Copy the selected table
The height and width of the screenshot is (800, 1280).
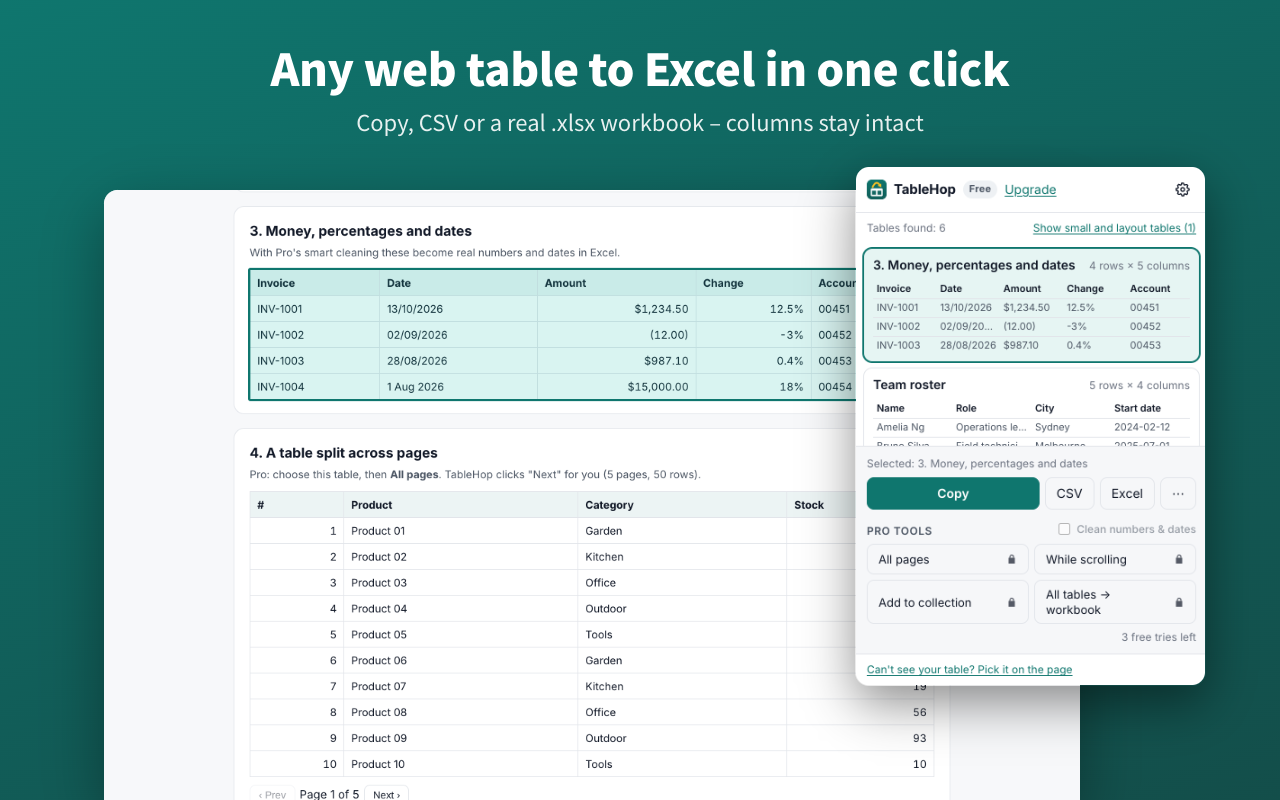click(953, 493)
